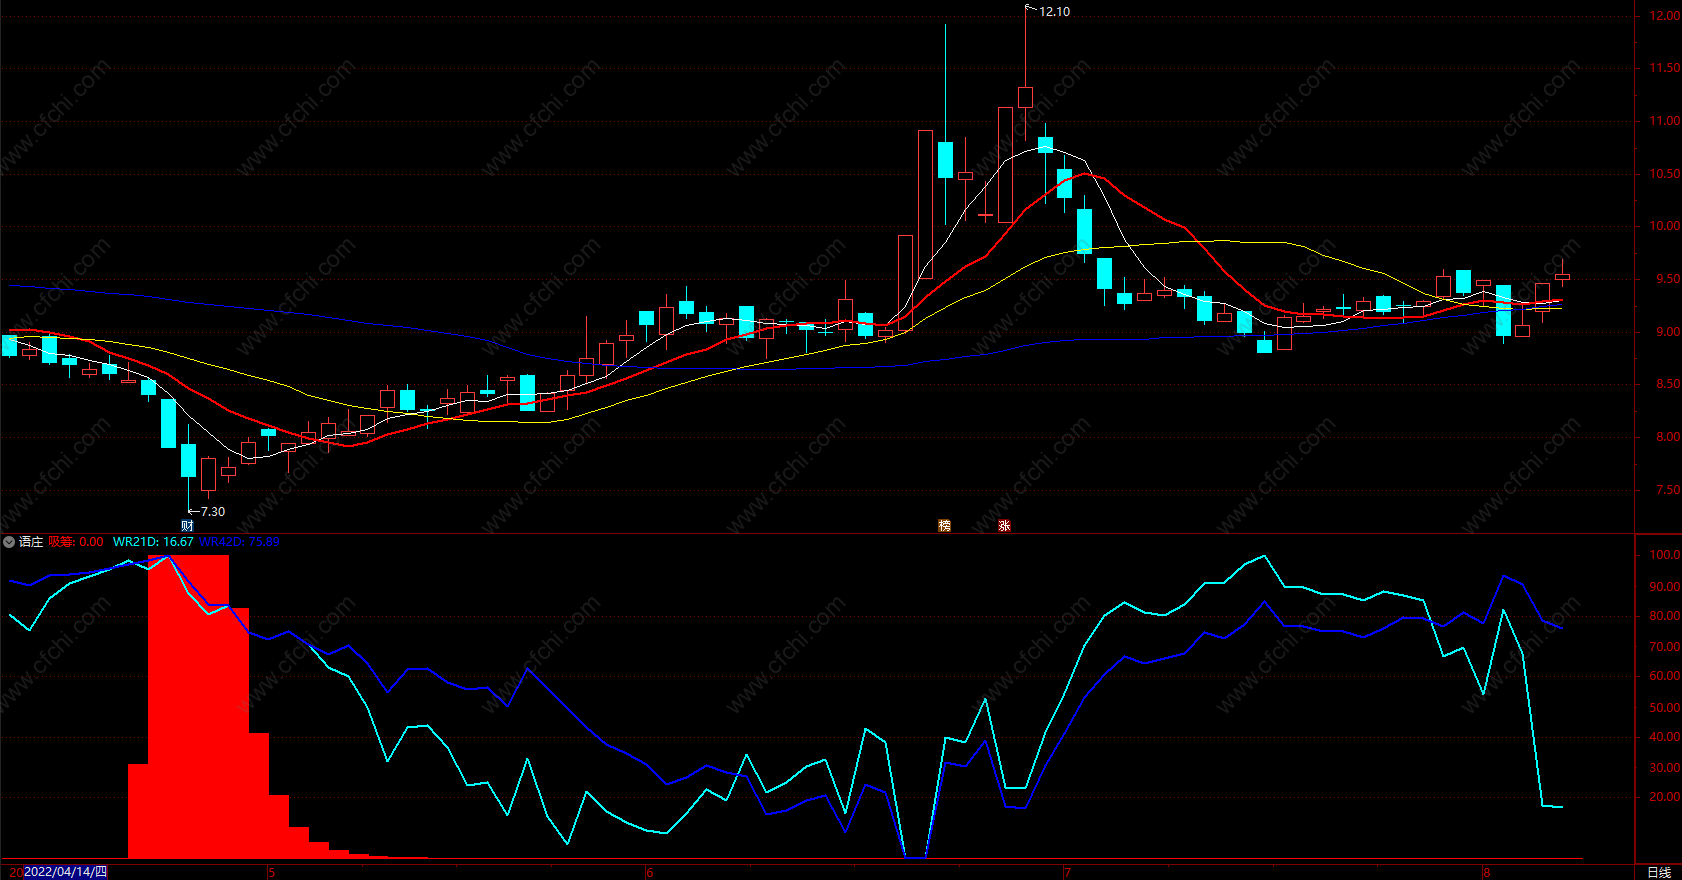Click the 财 marker icon below 7.30
The height and width of the screenshot is (880, 1682).
tap(187, 526)
